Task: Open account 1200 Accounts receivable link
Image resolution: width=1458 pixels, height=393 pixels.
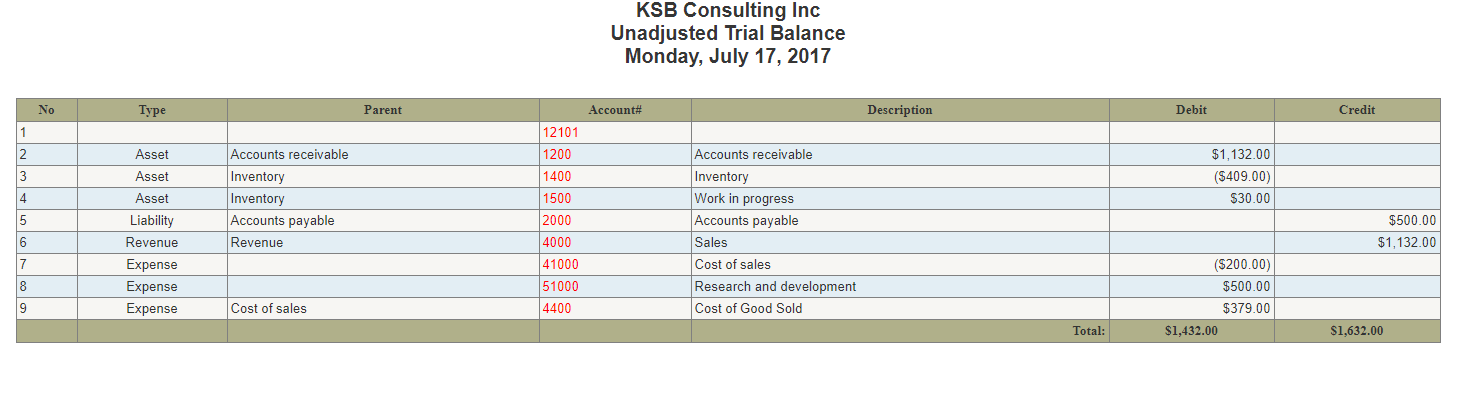Action: pos(557,155)
